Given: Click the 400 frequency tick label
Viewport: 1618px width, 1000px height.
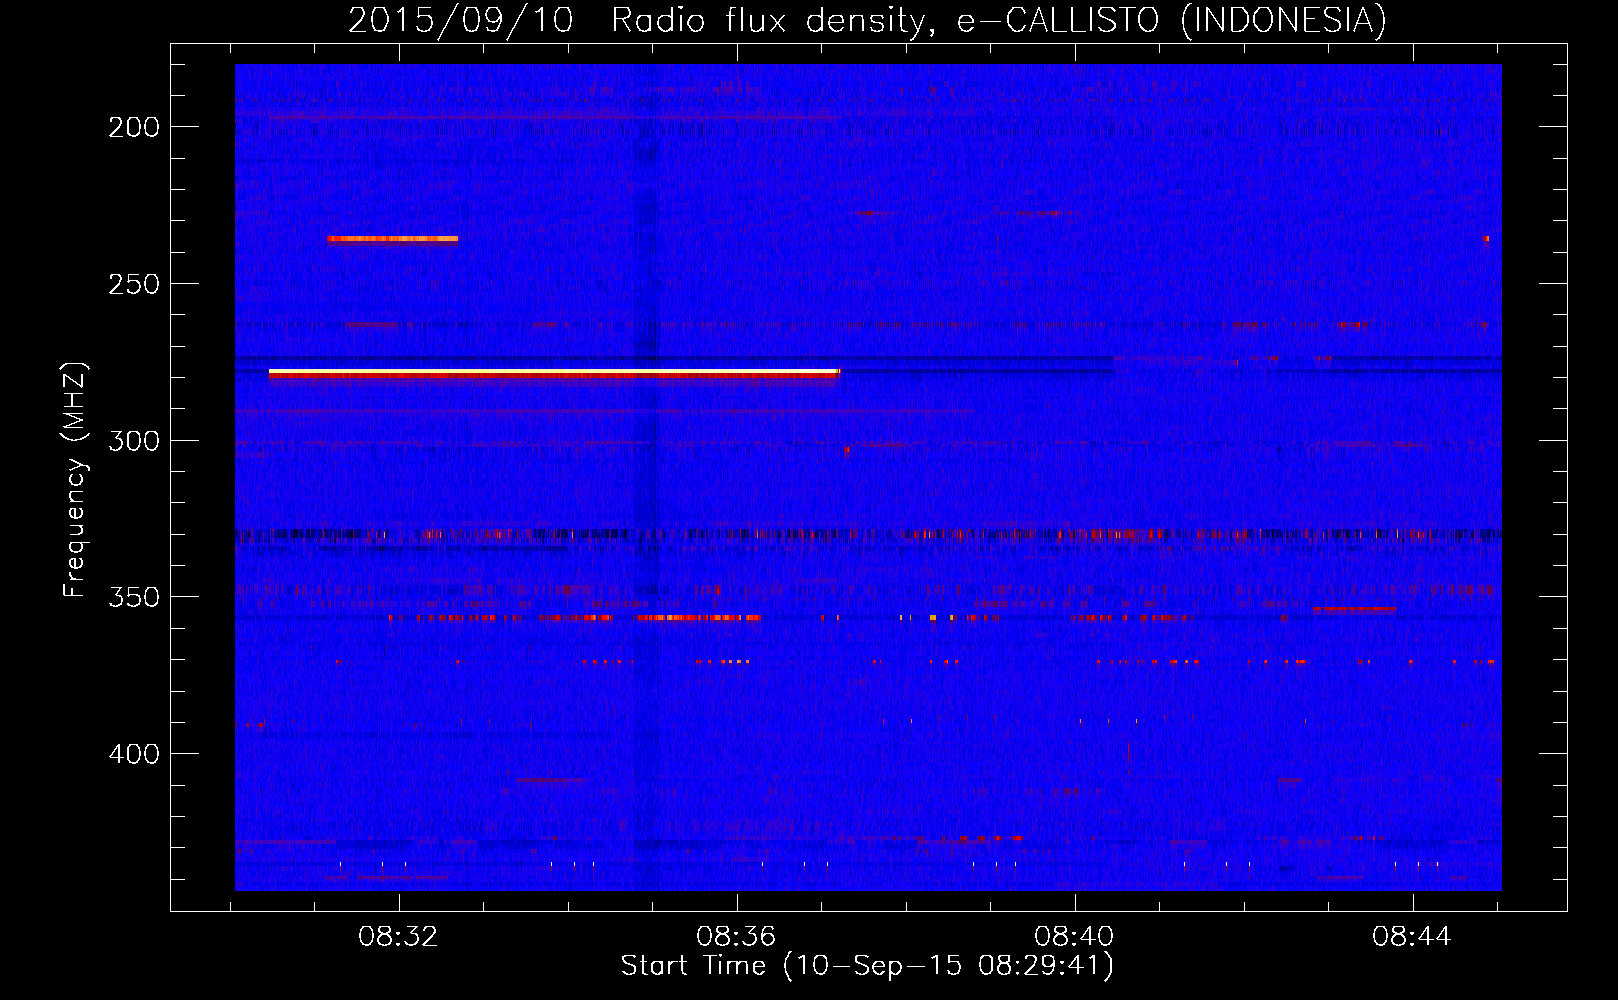Looking at the screenshot, I should (x=134, y=754).
